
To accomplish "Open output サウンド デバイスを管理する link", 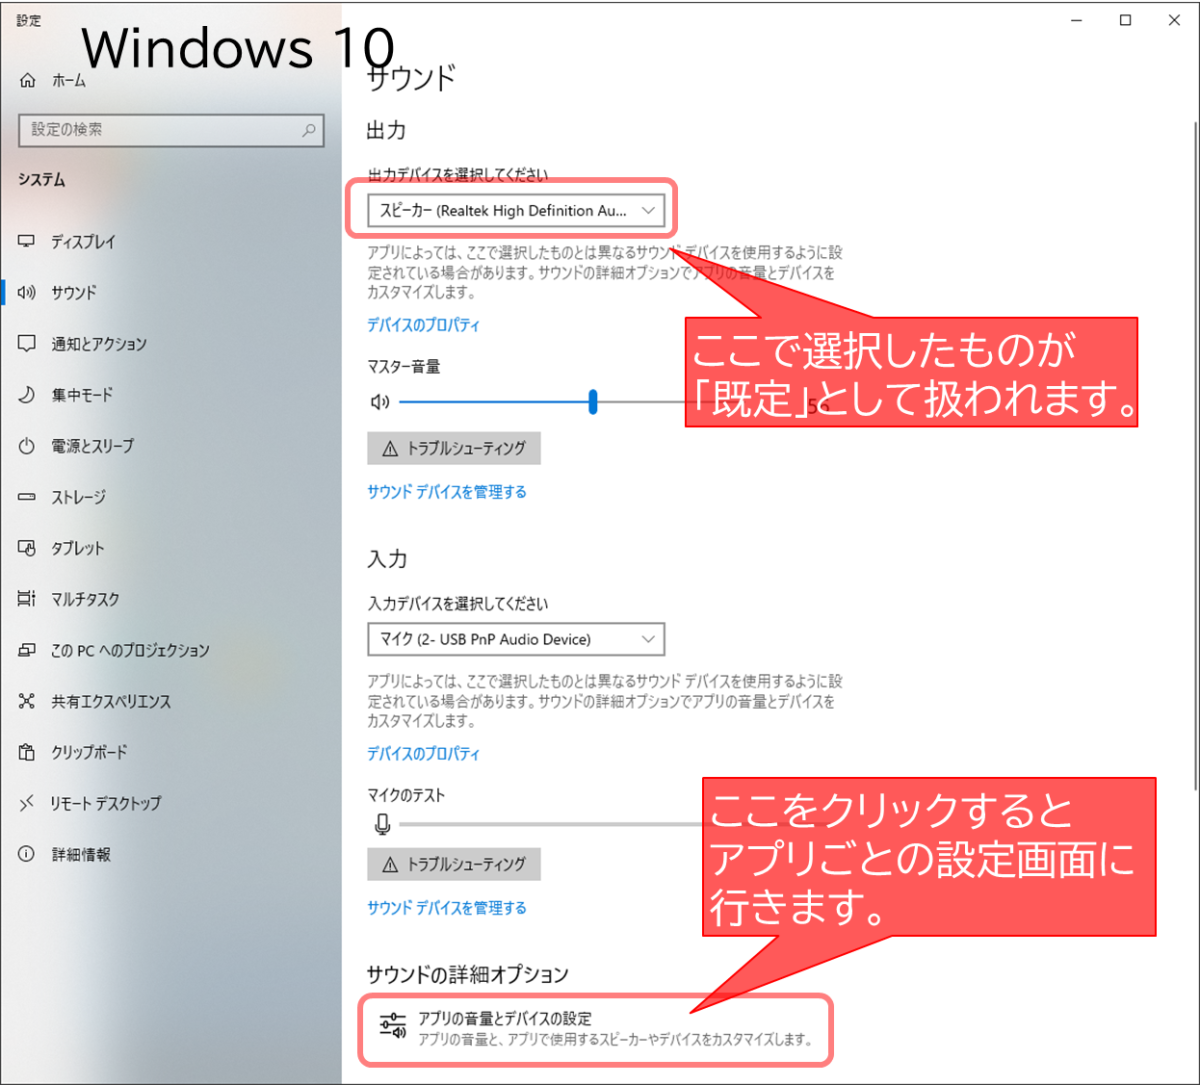I will (447, 492).
